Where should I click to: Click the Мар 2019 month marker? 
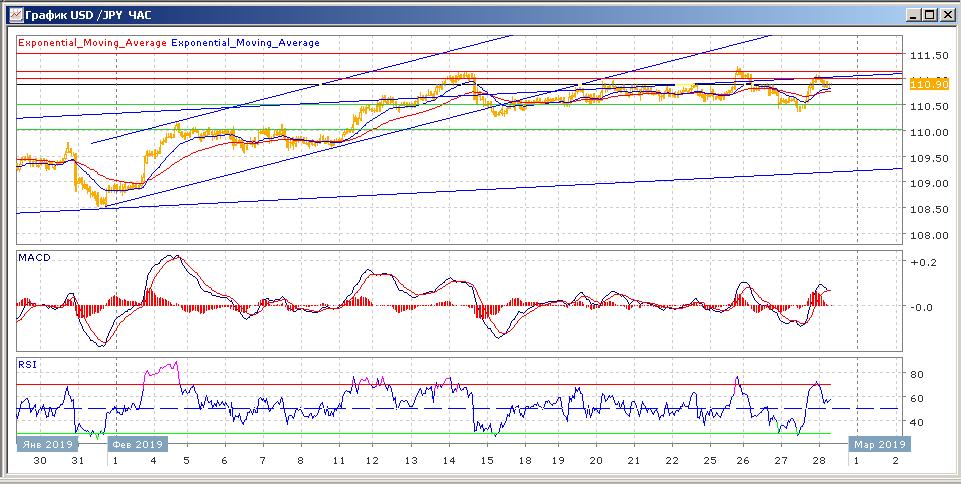click(879, 444)
